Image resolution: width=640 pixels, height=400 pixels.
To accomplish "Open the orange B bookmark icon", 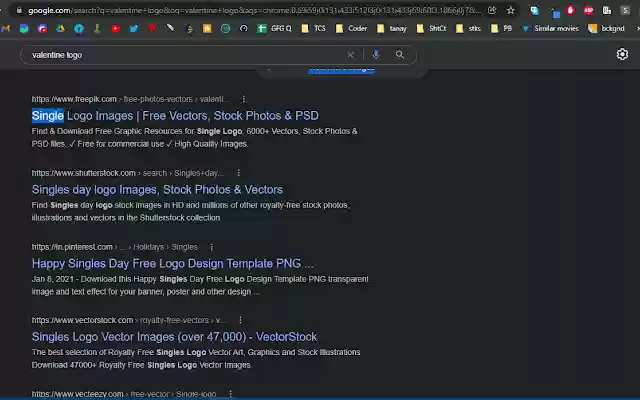I will [x=207, y=28].
